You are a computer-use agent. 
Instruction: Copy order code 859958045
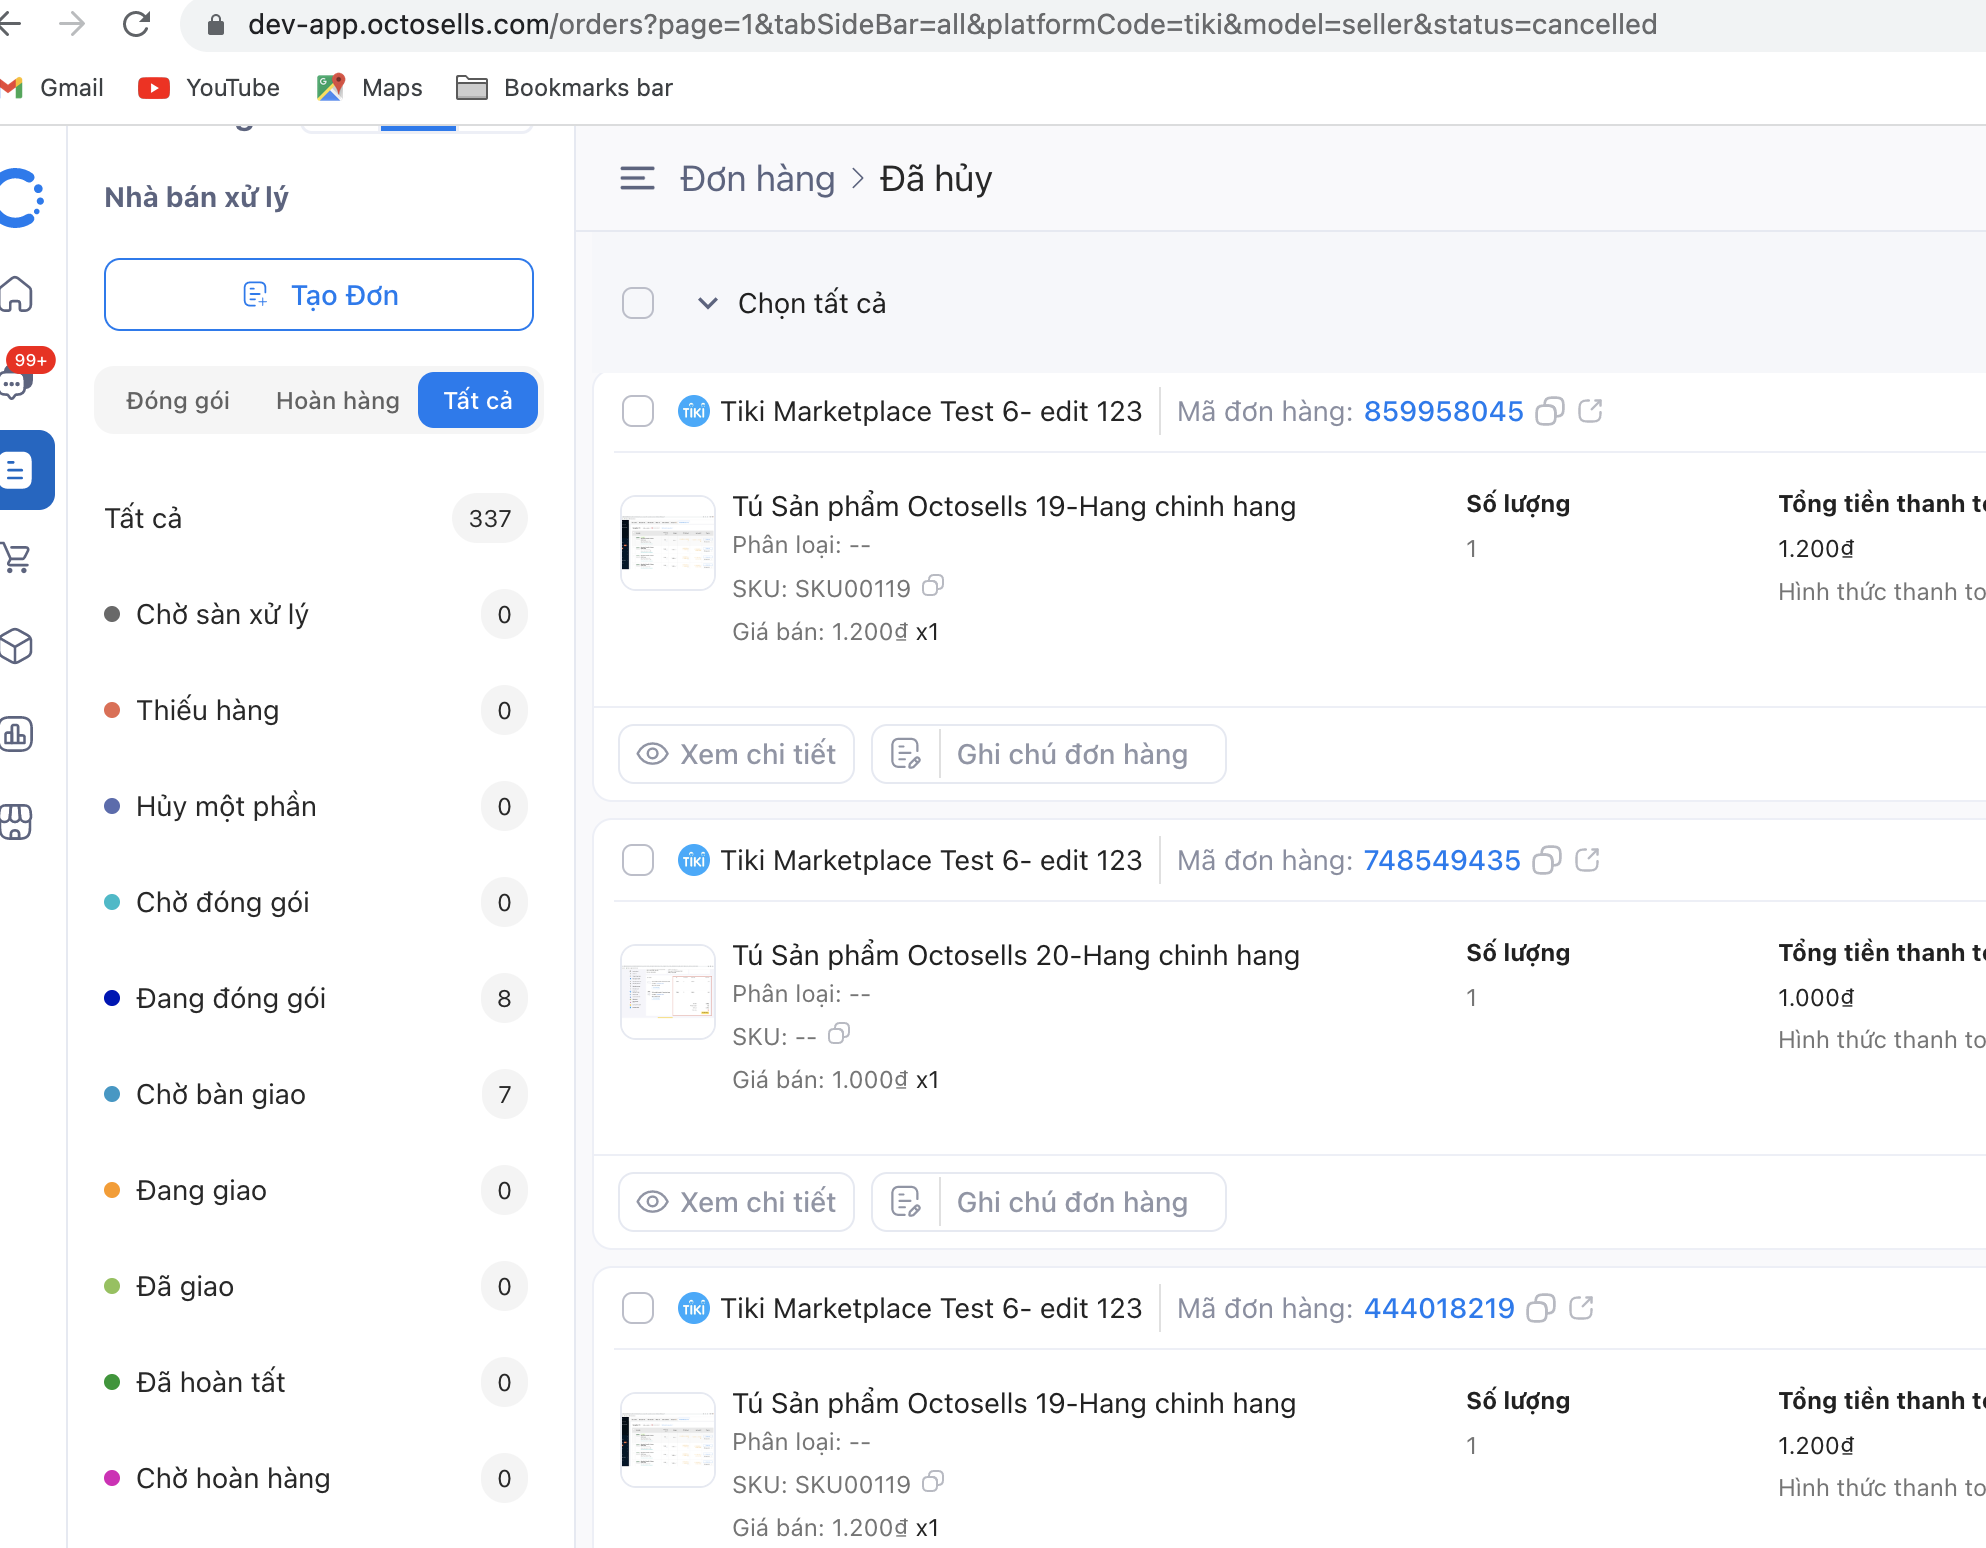click(x=1549, y=411)
